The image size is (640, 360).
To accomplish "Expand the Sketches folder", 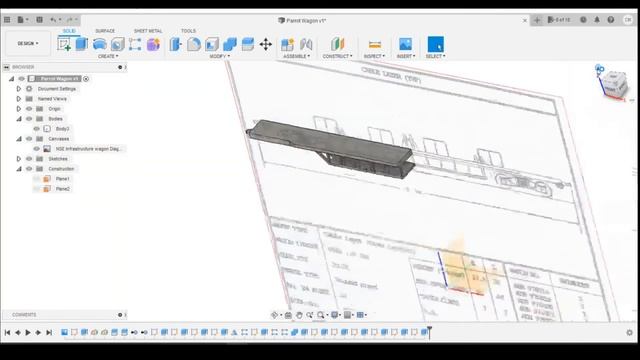I will [19, 159].
